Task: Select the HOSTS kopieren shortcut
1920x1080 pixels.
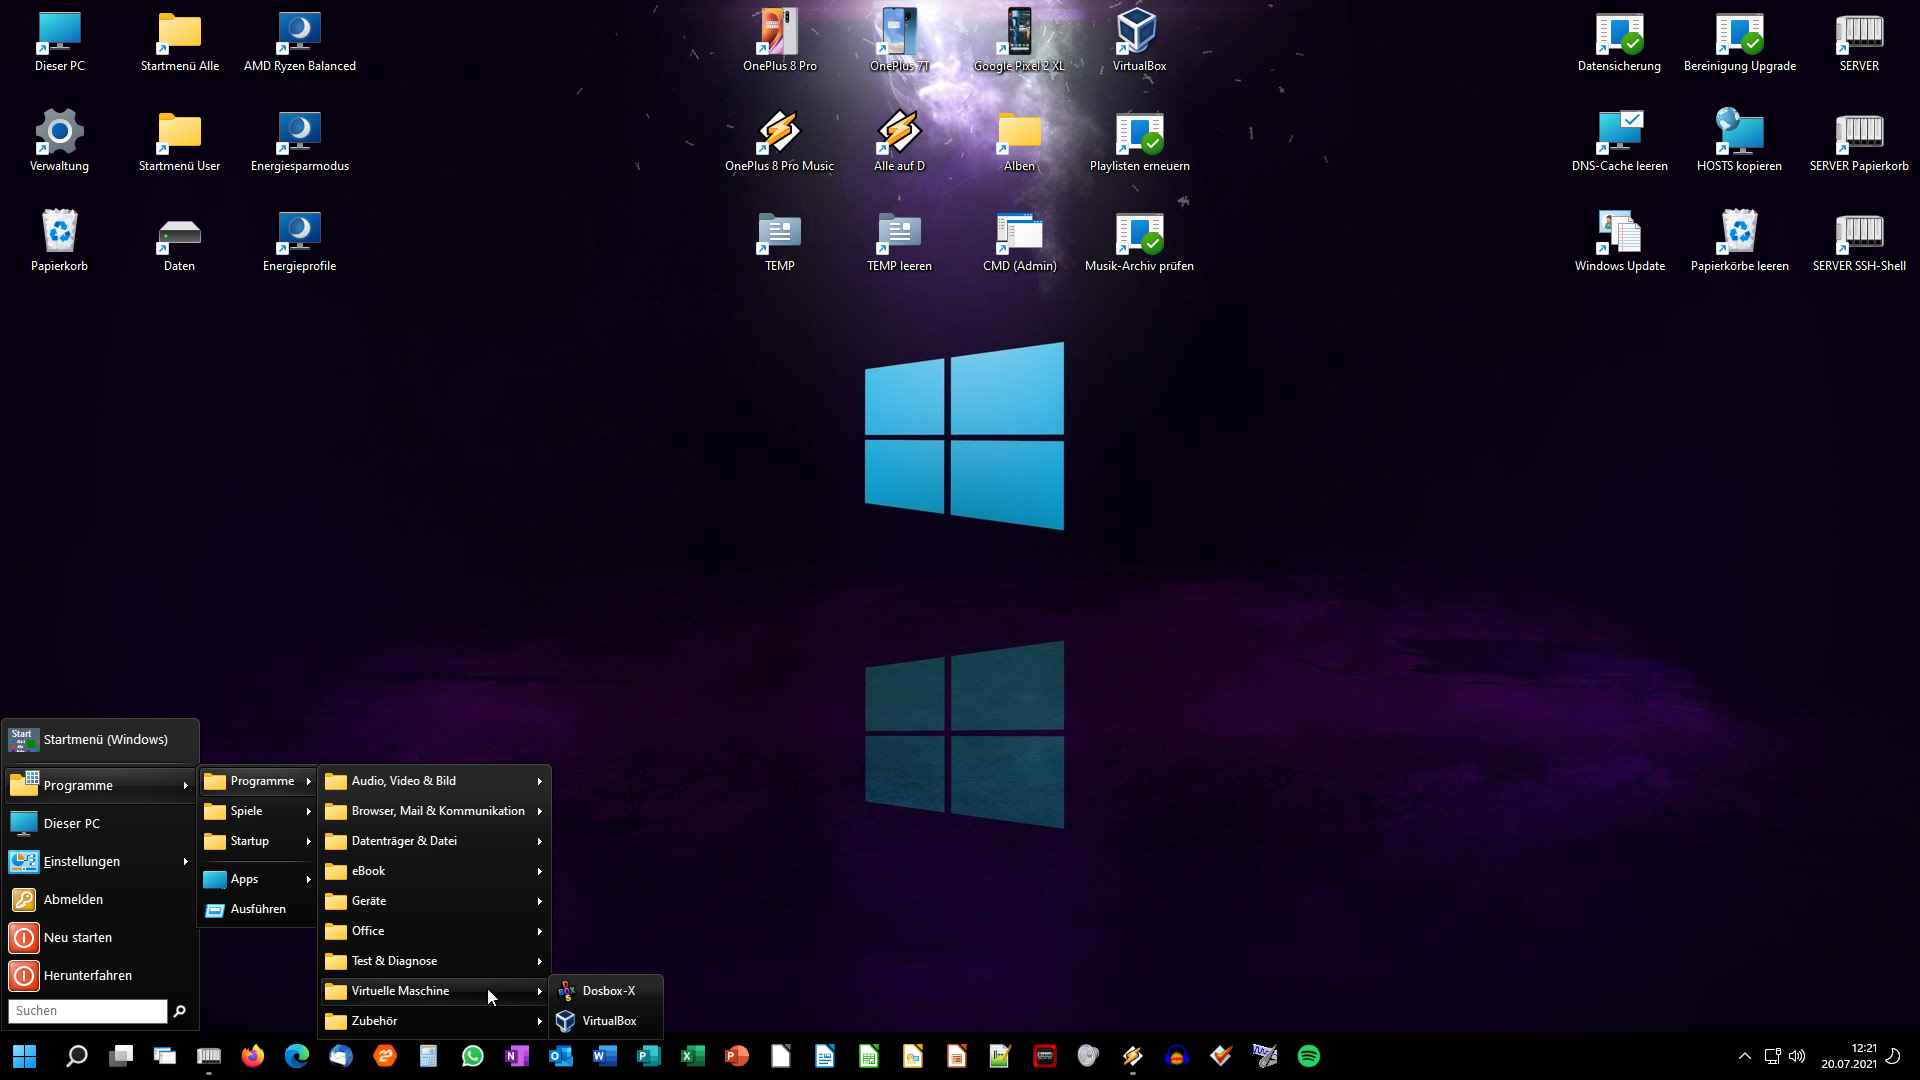Action: point(1740,142)
